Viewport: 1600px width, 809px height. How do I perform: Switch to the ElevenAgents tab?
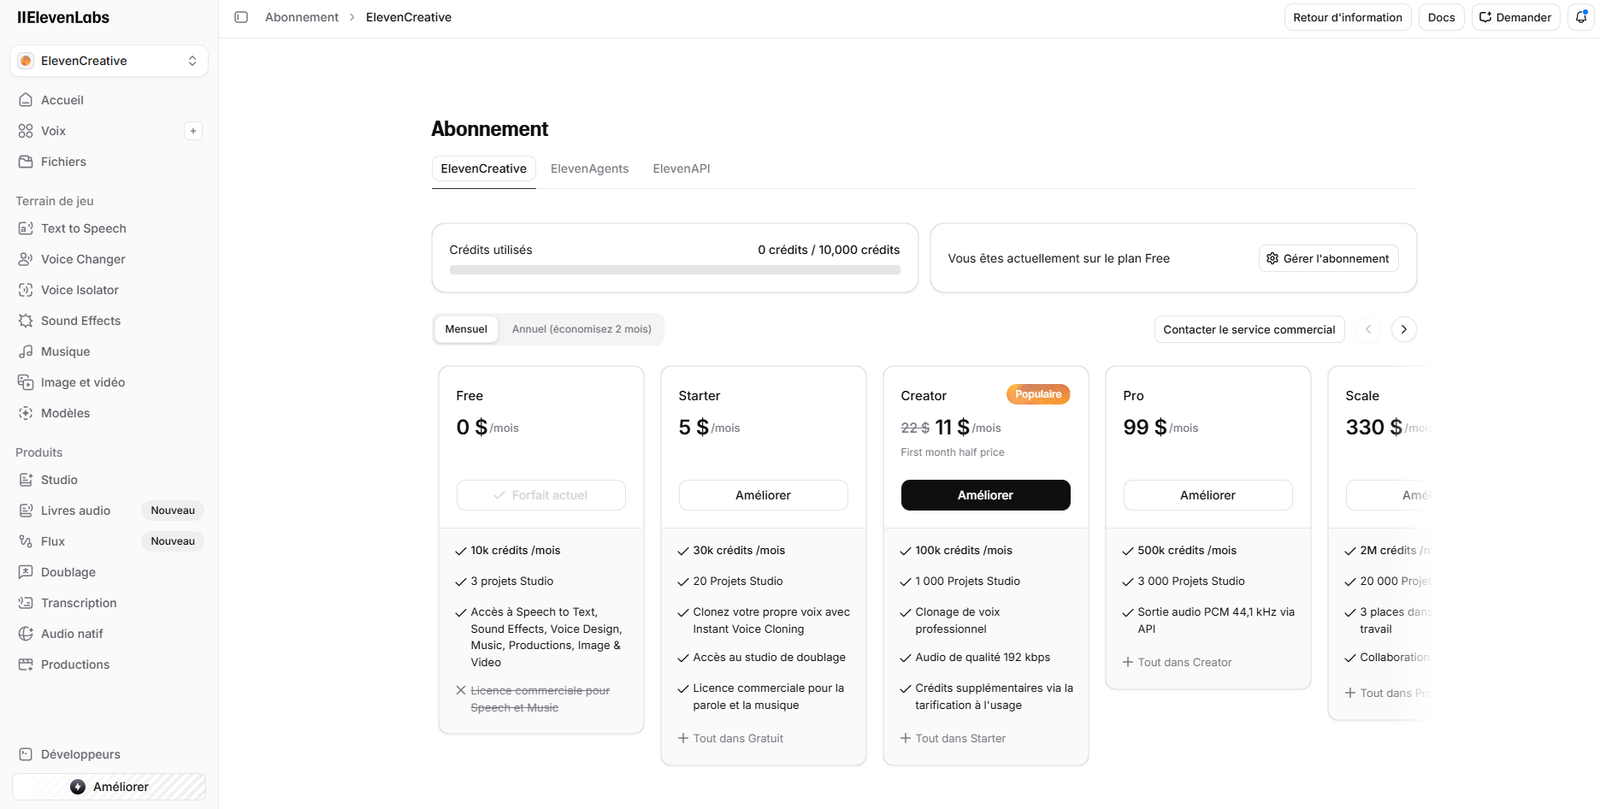point(589,169)
